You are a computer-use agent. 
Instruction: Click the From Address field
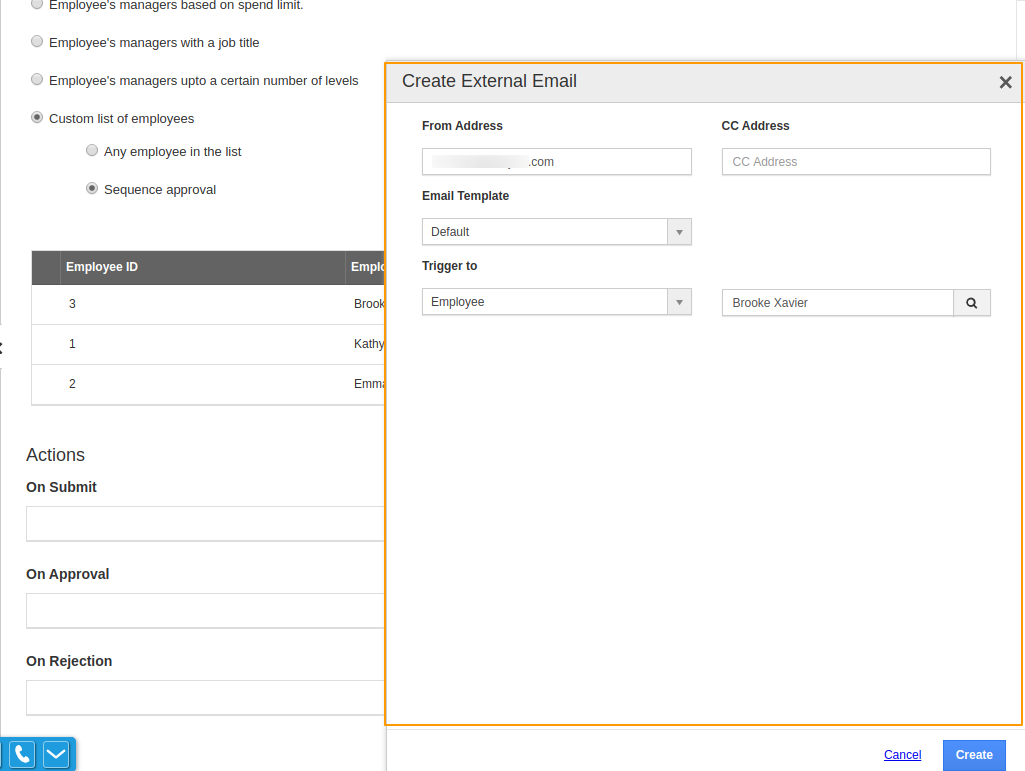[556, 162]
